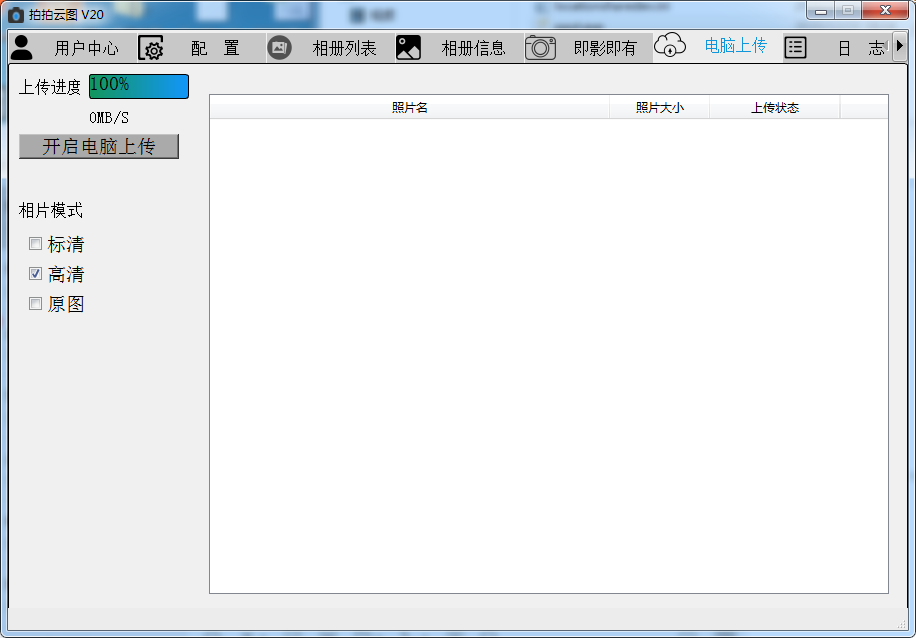The image size is (916, 638).
Task: Click the 0MB/S upload speed text
Action: [109, 117]
